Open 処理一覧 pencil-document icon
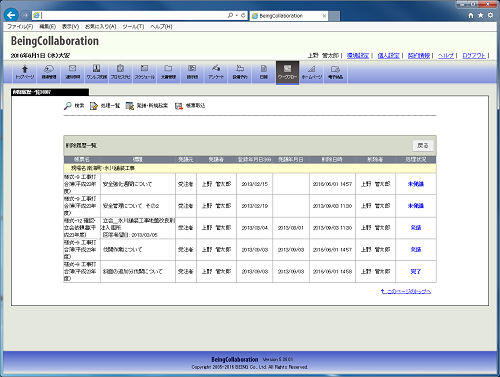The image size is (500, 377). (x=94, y=106)
